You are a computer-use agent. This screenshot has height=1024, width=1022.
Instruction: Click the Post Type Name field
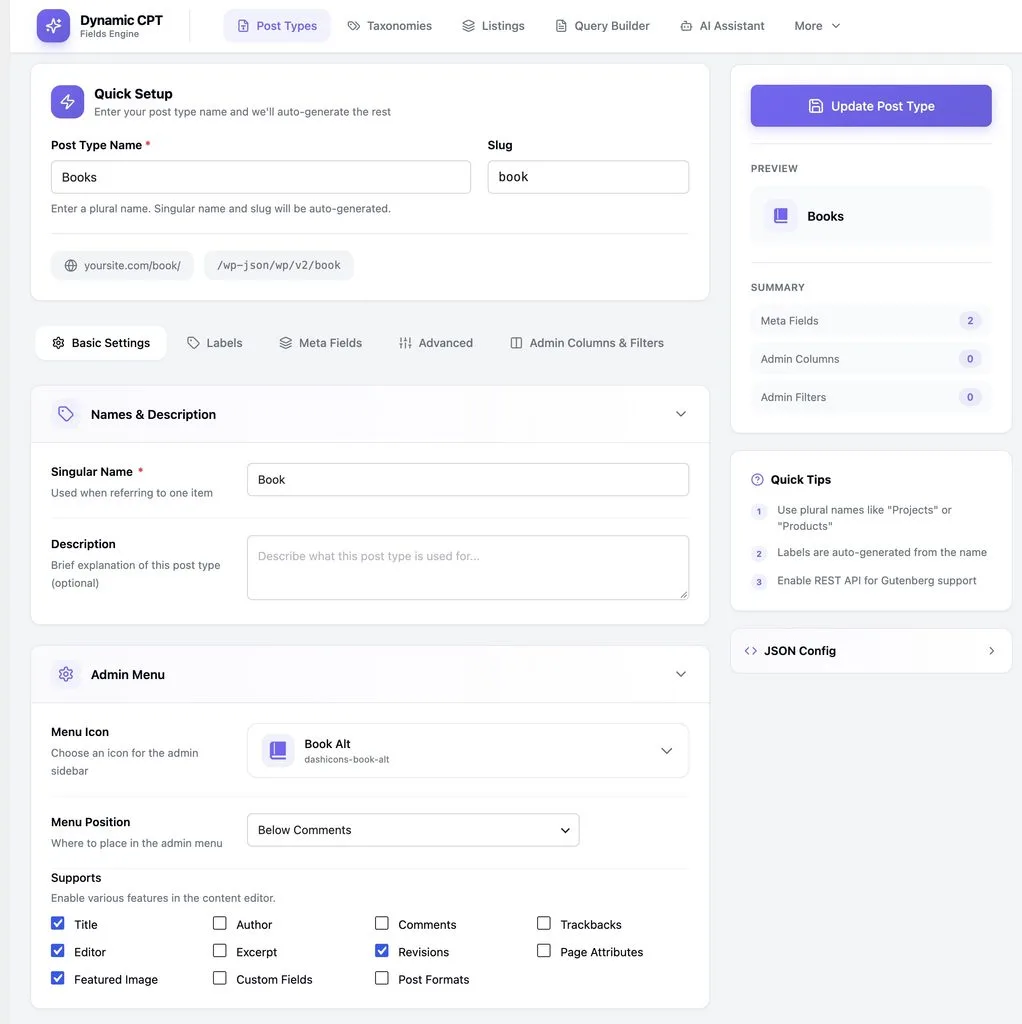[261, 177]
